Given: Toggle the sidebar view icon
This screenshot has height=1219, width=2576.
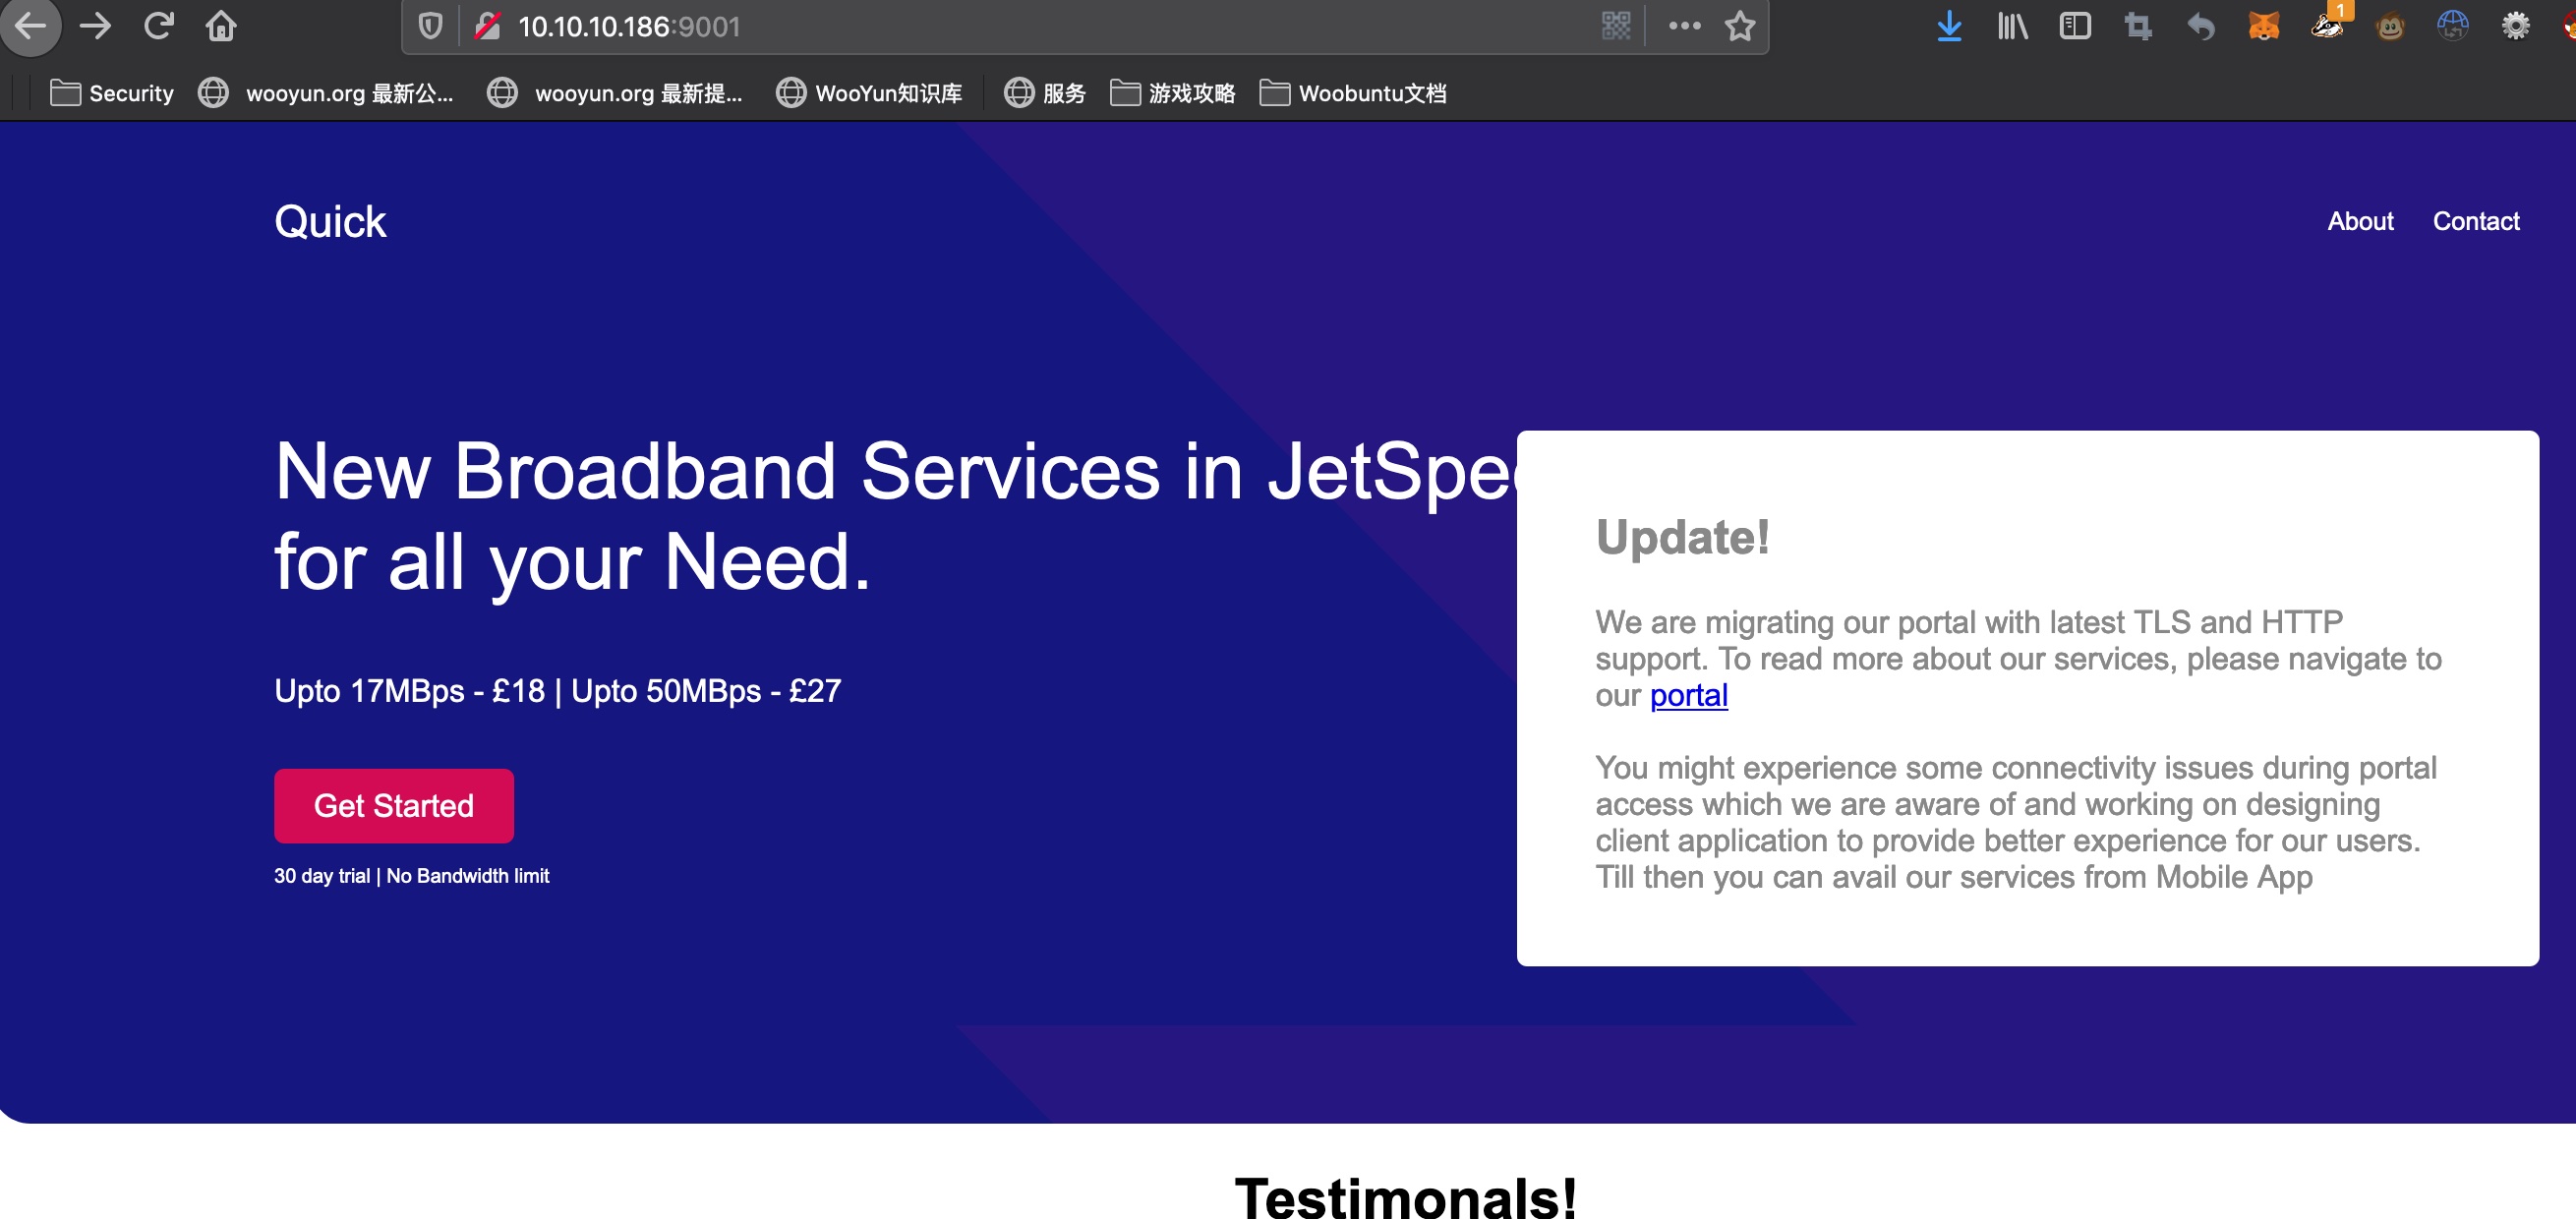Looking at the screenshot, I should click(2075, 26).
